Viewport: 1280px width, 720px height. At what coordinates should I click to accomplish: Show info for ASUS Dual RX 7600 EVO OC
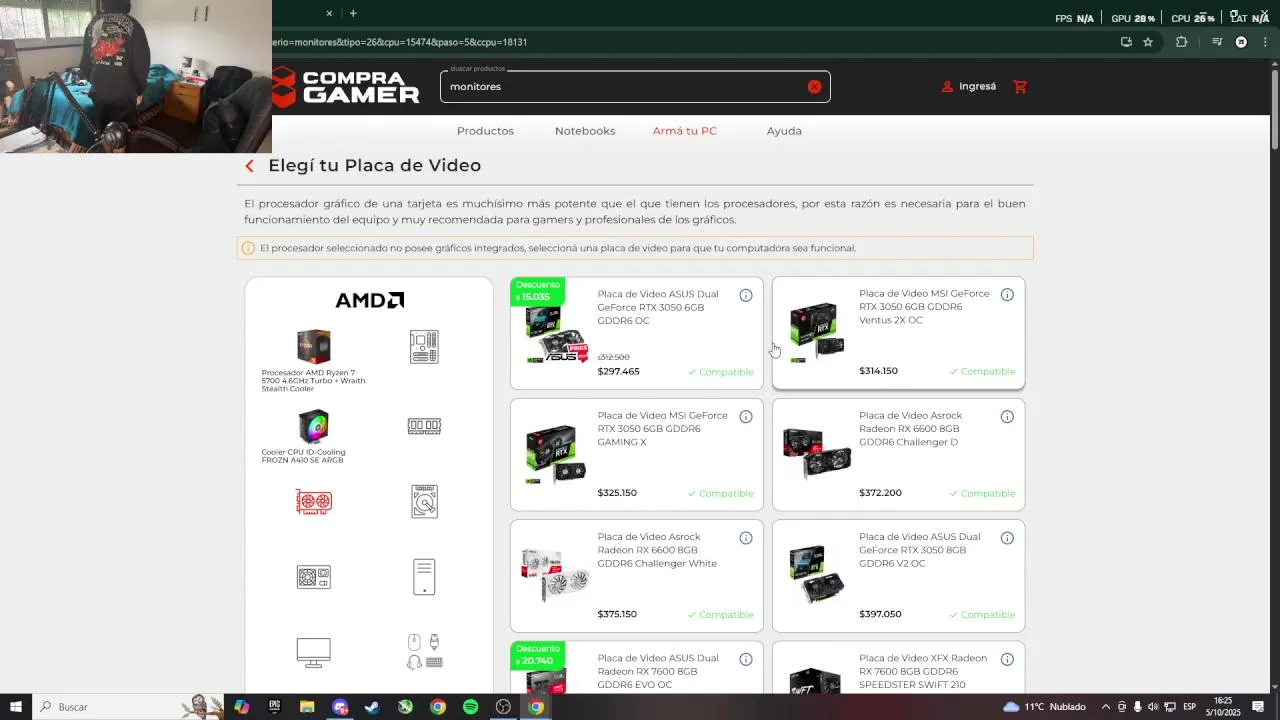746,659
